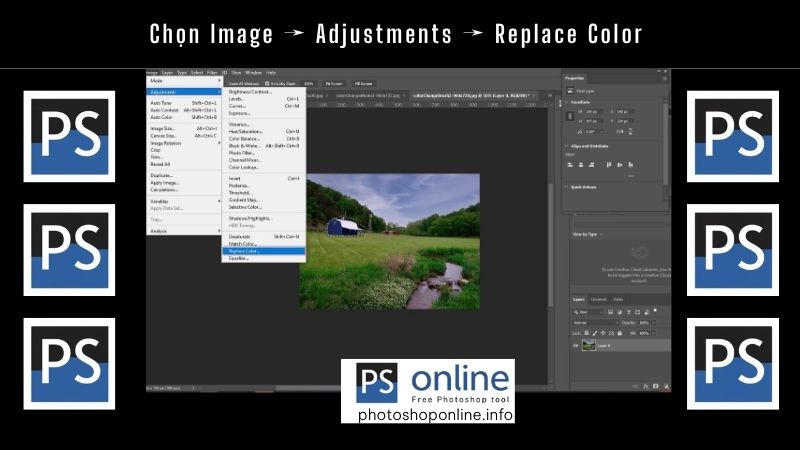Image resolution: width=800 pixels, height=450 pixels.
Task: Open the highlighted Adjustments submenu item
Action: click(x=184, y=92)
